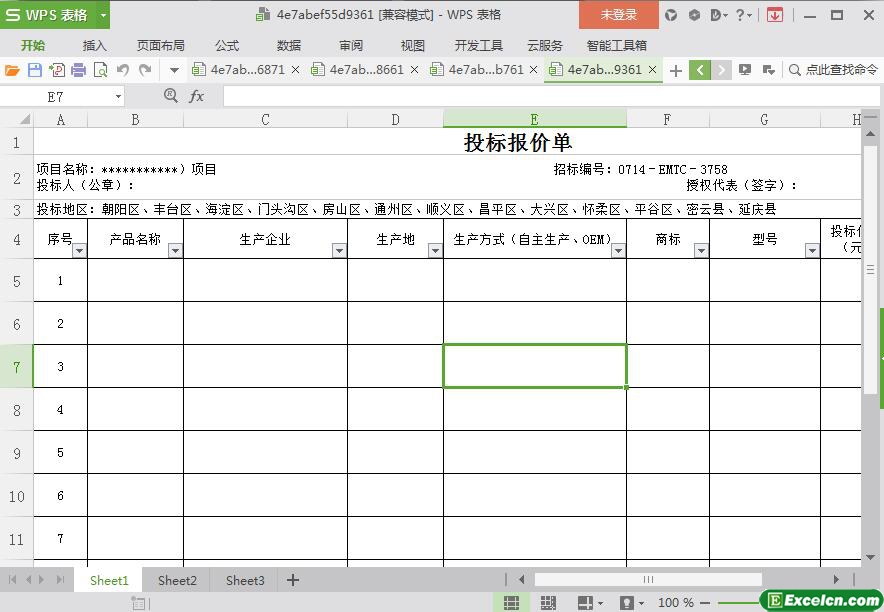Print the spreadsheet with the printer icon
The image size is (884, 612).
(78, 70)
